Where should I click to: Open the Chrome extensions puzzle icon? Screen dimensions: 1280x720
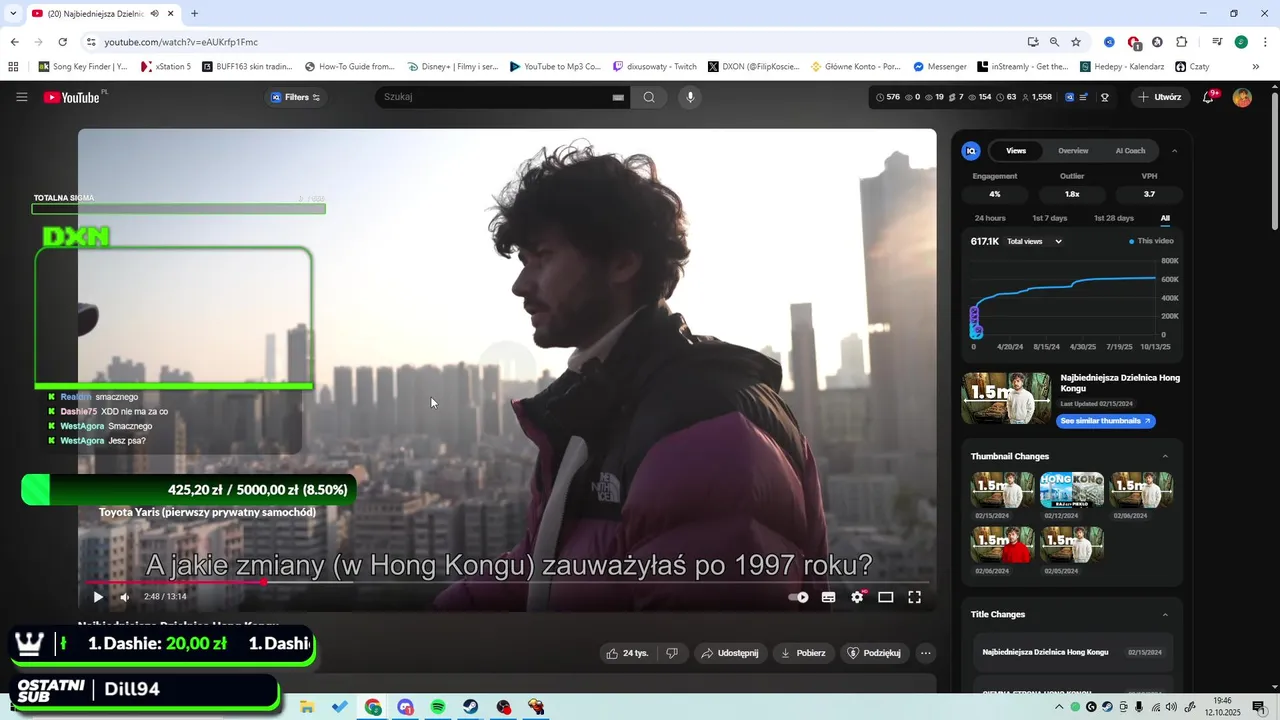point(1181,42)
